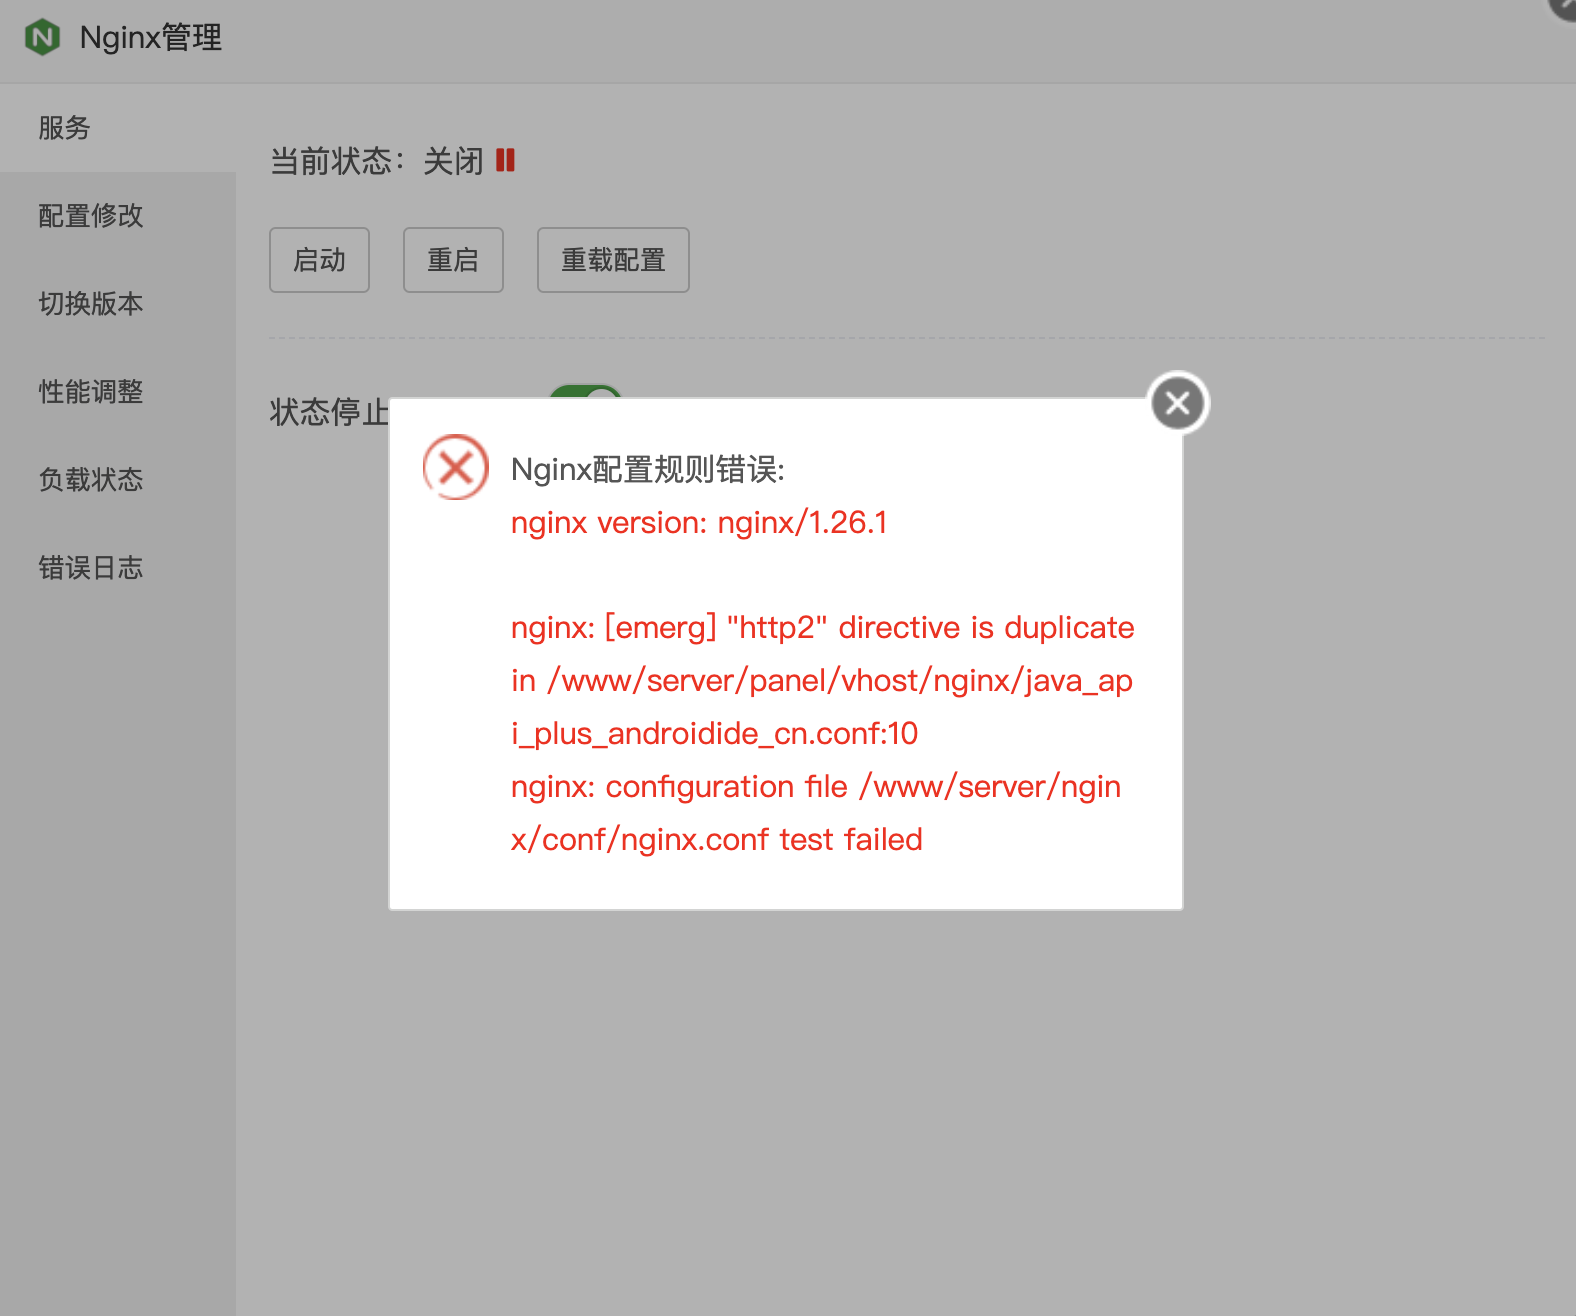
Task: Switch to 配置修改 section
Action: coord(118,216)
